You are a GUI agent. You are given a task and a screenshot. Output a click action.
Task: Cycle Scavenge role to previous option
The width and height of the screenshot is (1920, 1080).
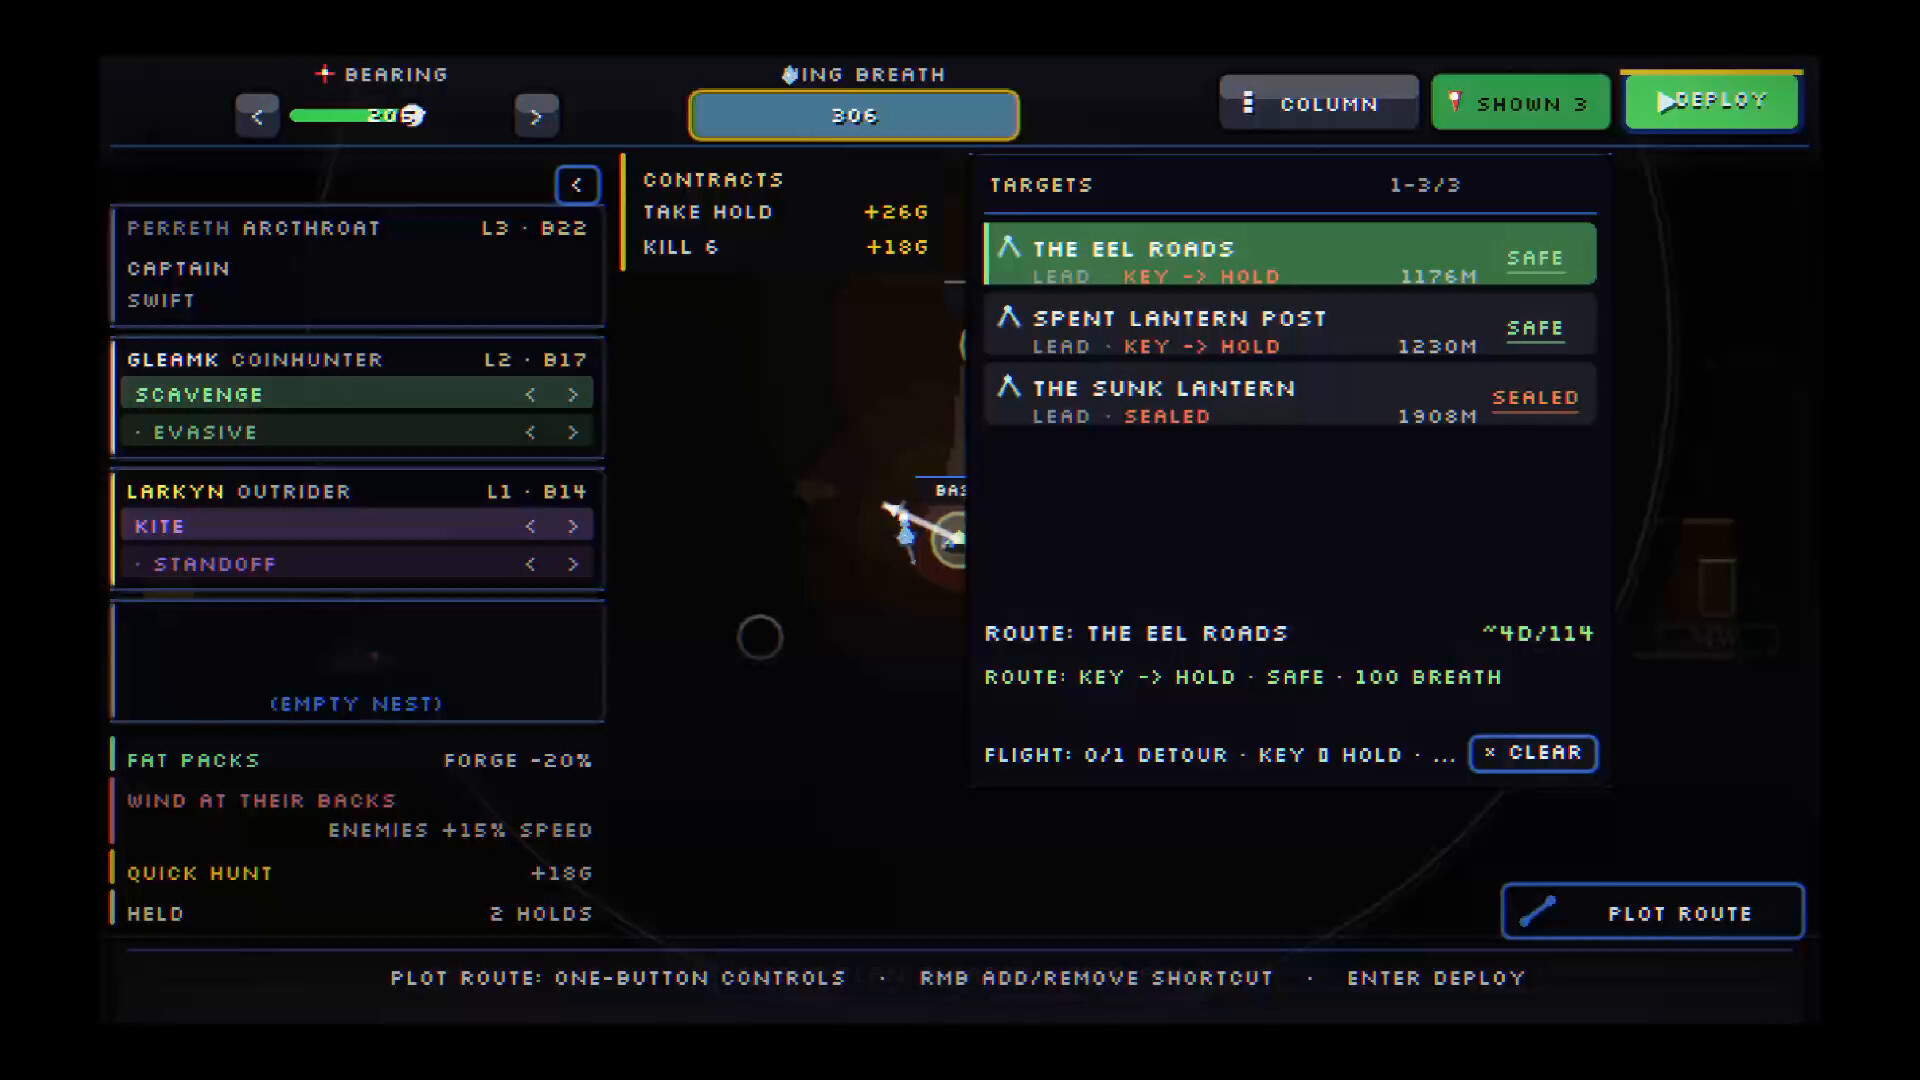[531, 395]
